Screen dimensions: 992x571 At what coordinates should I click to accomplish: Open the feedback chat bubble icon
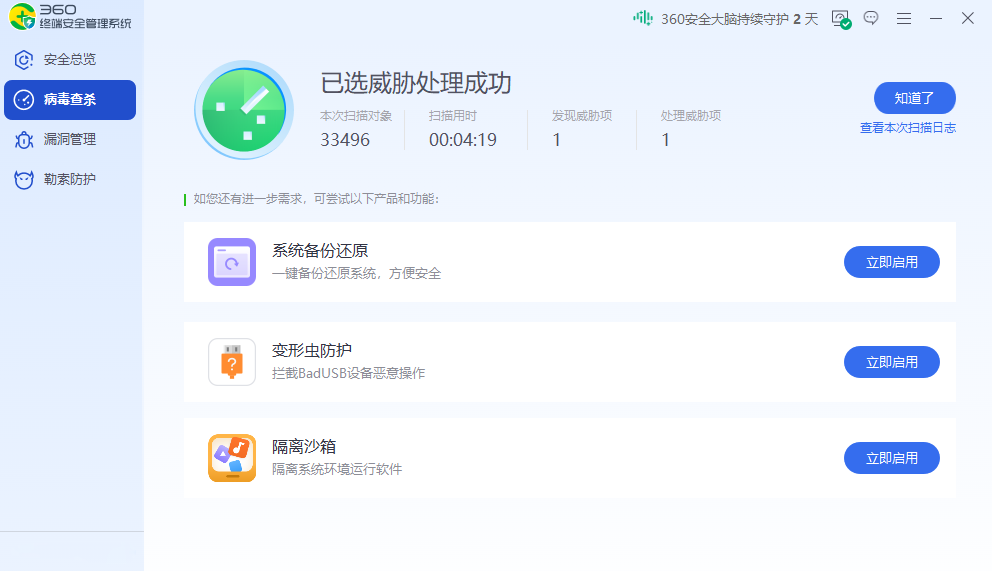(x=871, y=18)
